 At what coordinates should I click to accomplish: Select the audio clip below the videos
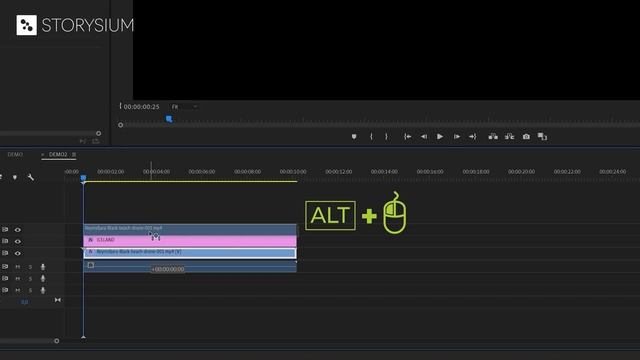[x=190, y=266]
